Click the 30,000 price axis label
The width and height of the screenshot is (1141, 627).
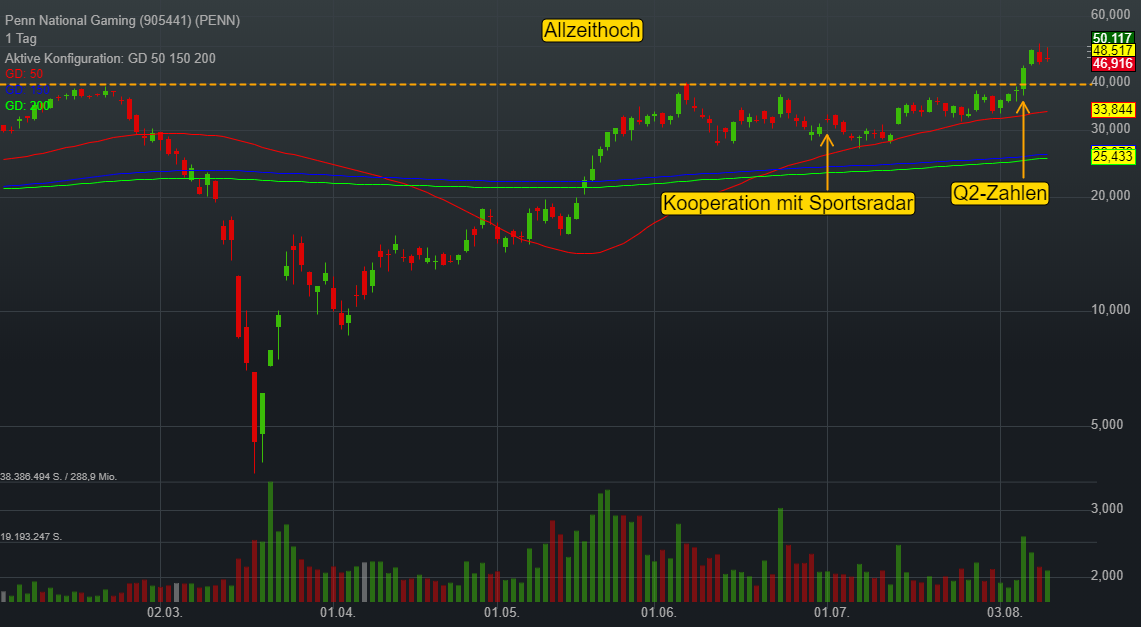[1111, 129]
